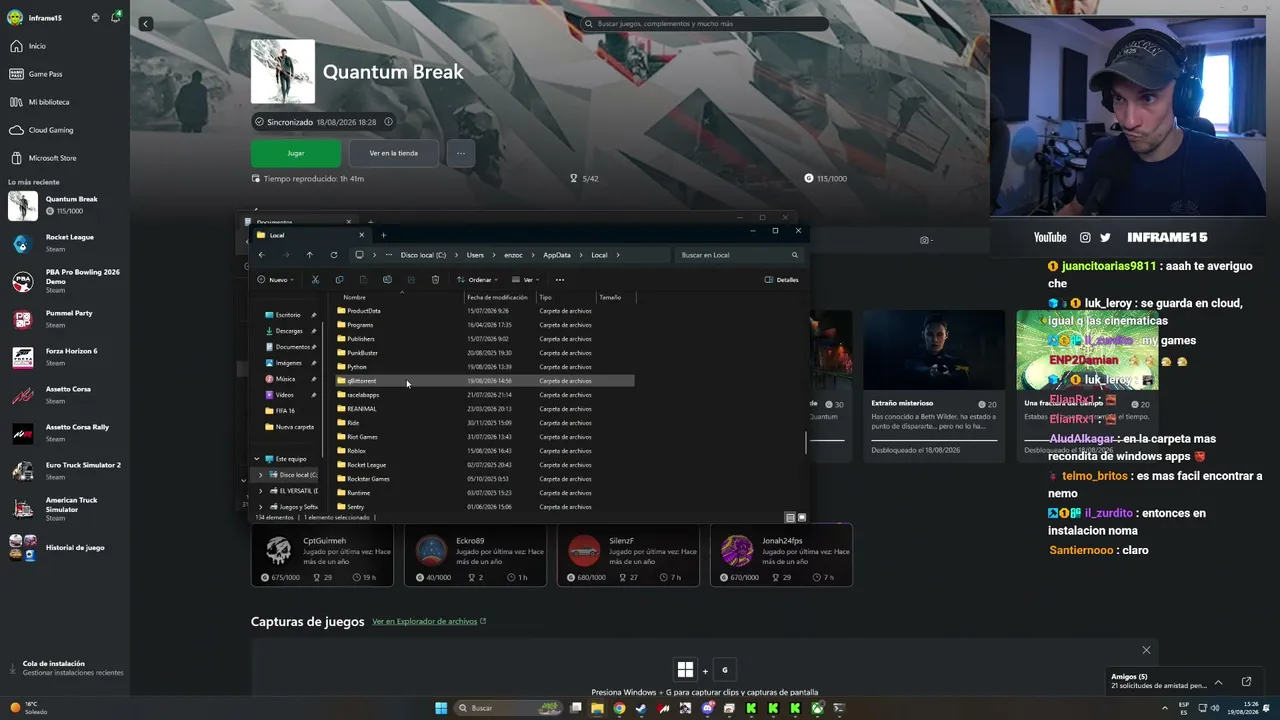The width and height of the screenshot is (1280, 720).
Task: Click the Xbox back arrow button
Action: (x=146, y=24)
